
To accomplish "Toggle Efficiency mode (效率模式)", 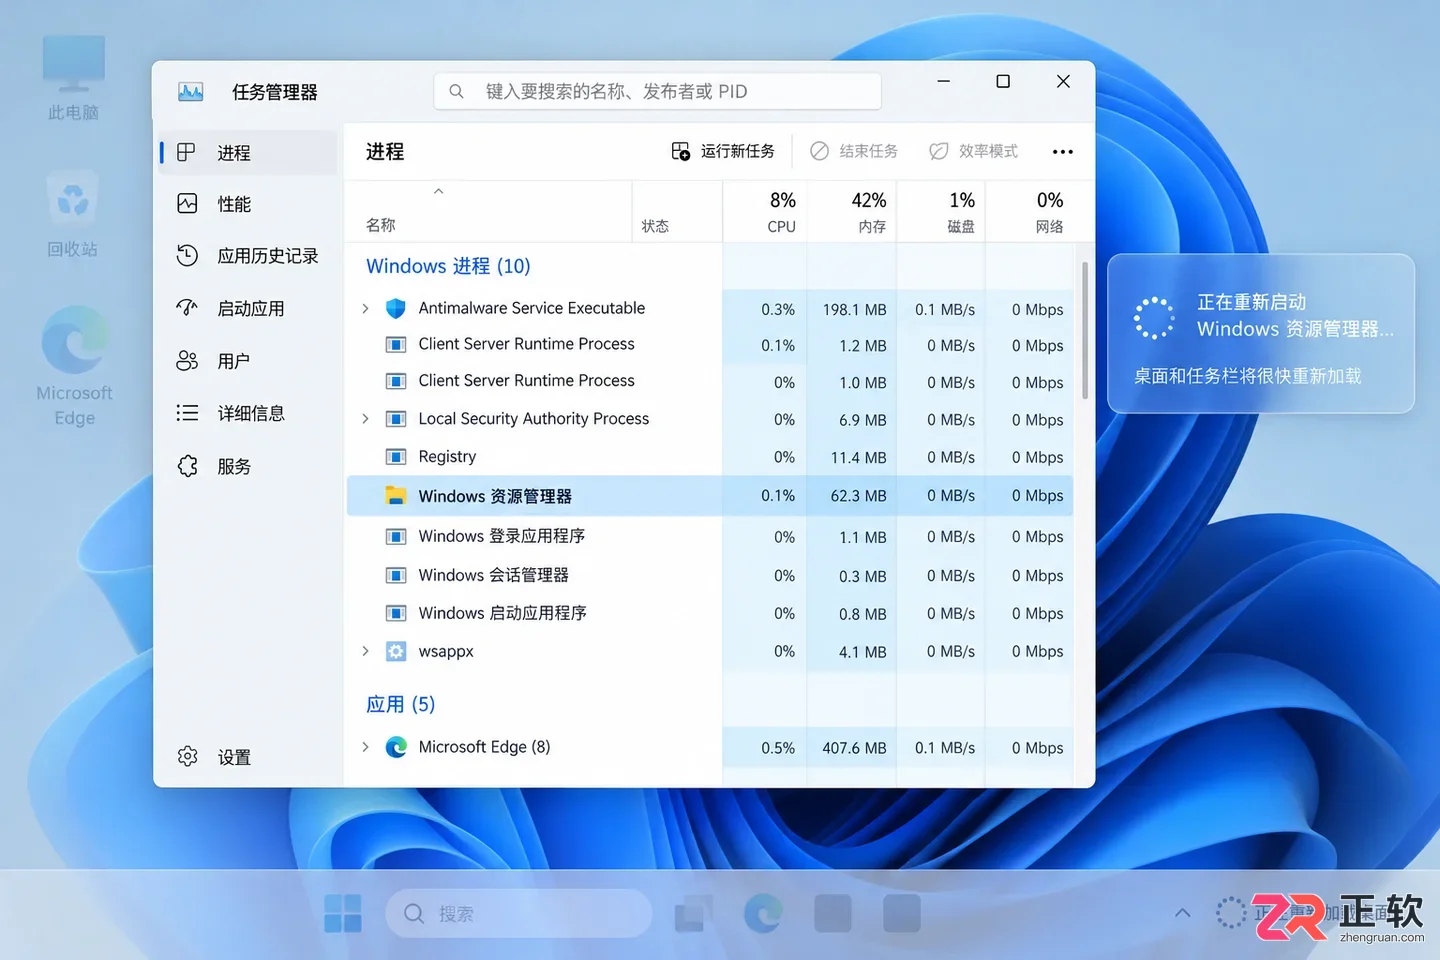I will click(974, 151).
